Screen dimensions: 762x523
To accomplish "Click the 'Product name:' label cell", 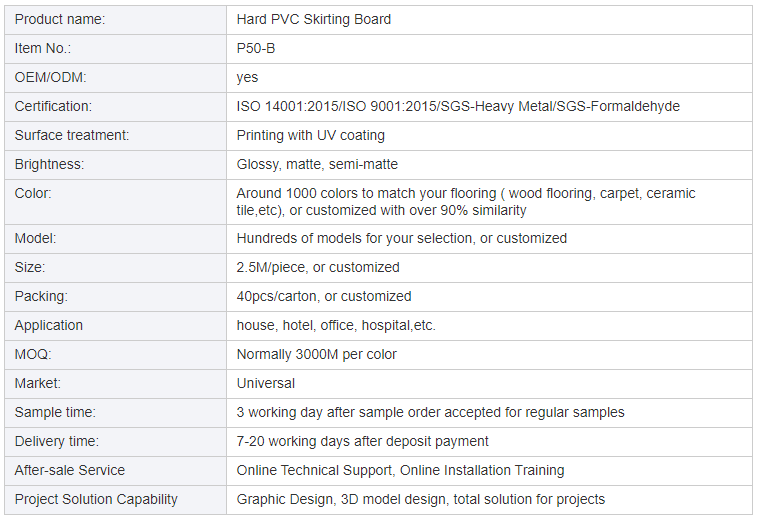I will click(x=60, y=19).
